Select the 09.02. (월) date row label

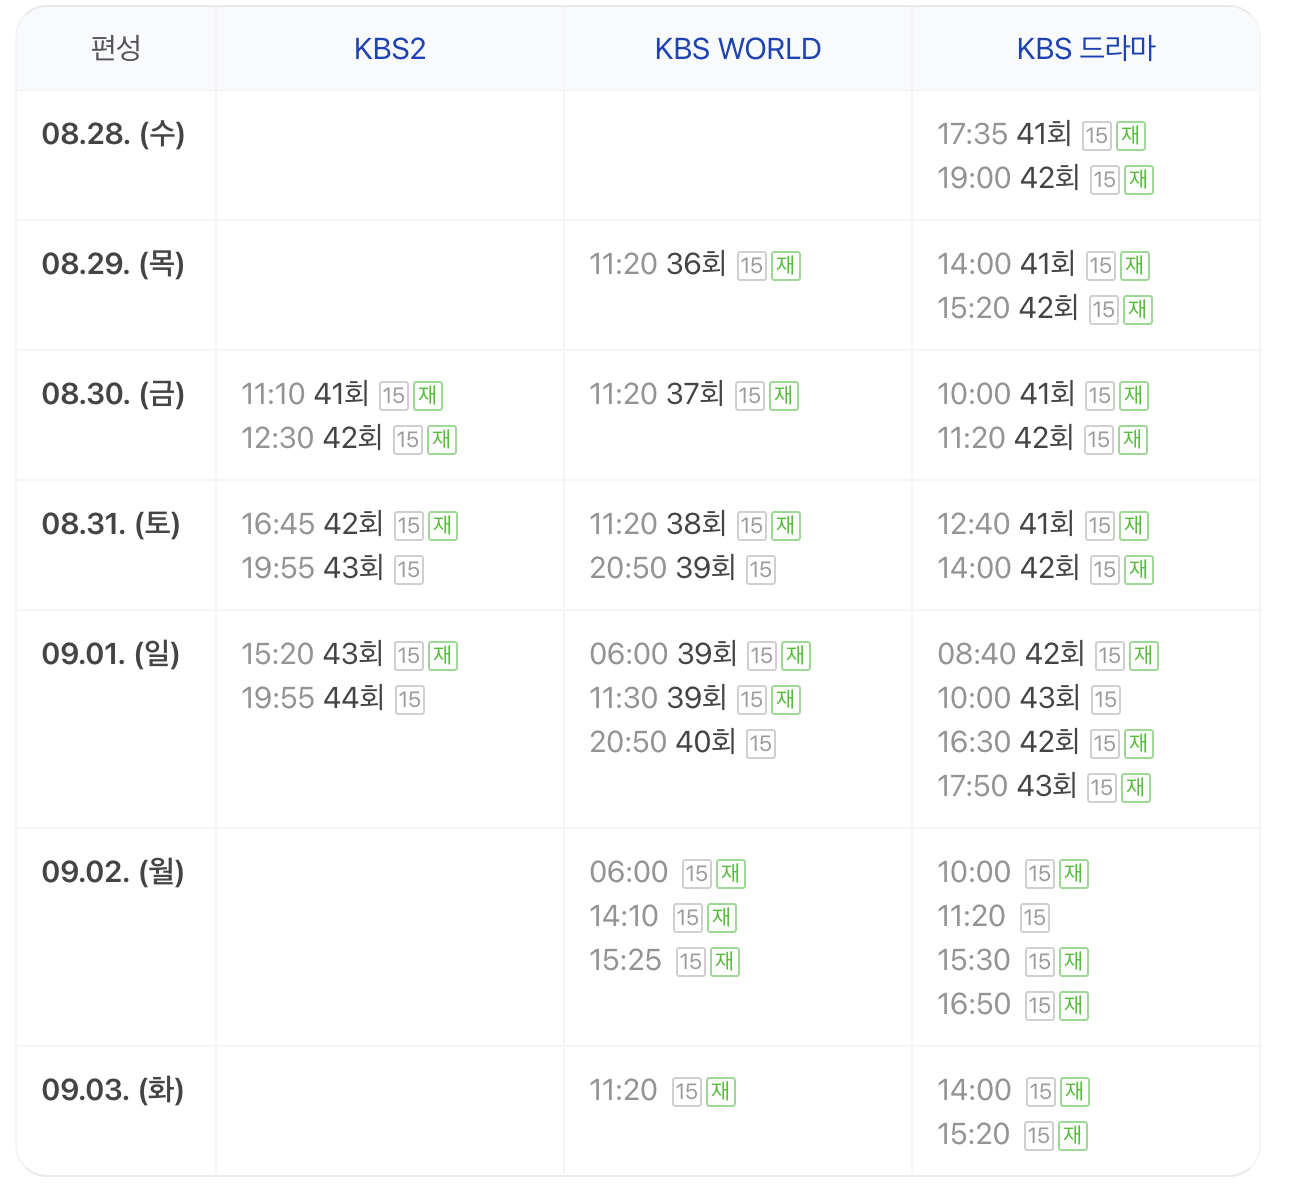pyautogui.click(x=113, y=872)
